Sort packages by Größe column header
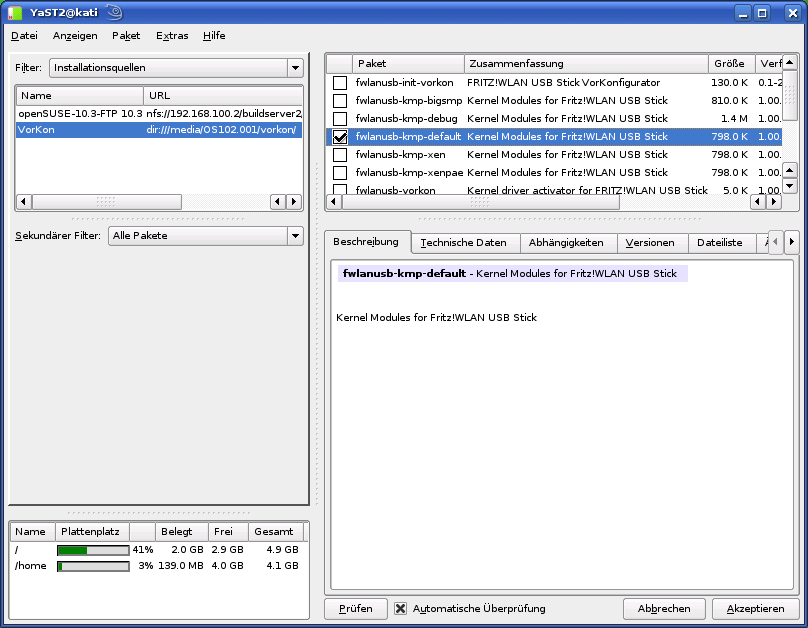This screenshot has width=808, height=628. (732, 63)
